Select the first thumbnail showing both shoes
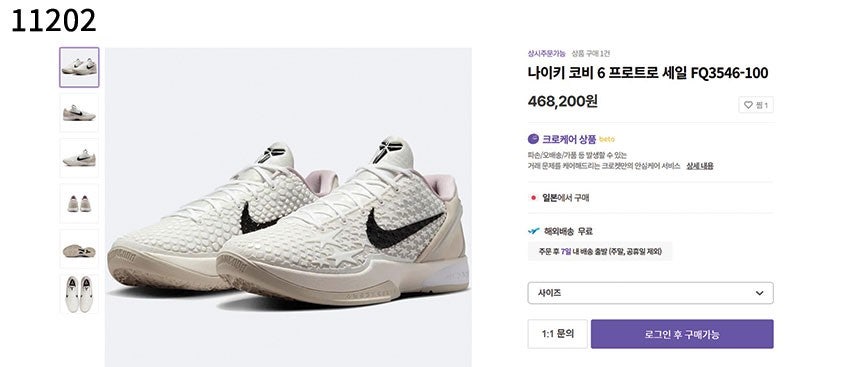 pos(80,67)
